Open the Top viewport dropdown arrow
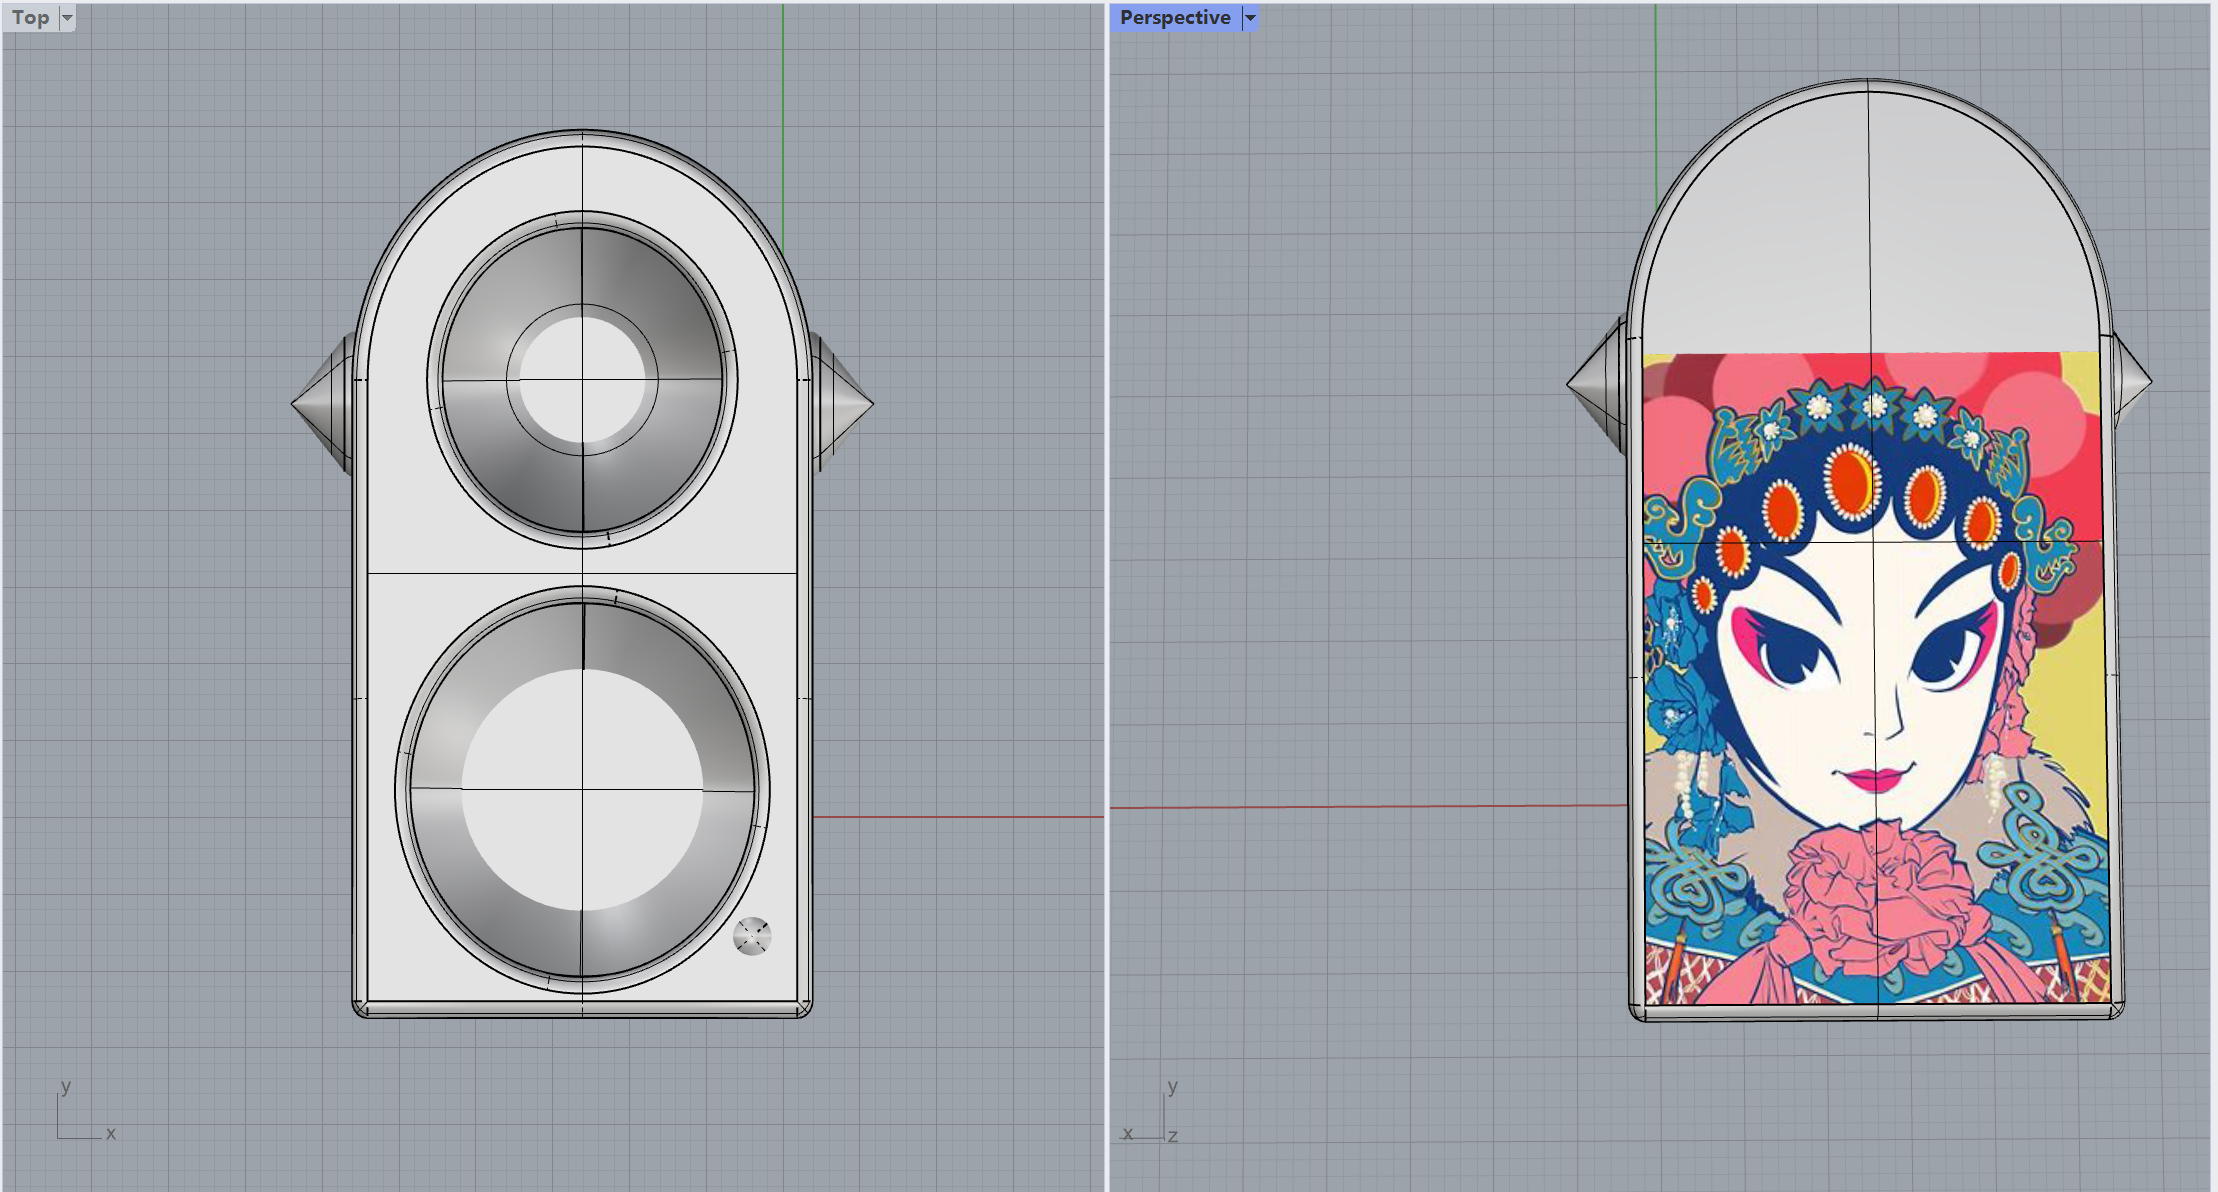This screenshot has height=1192, width=2218. click(67, 17)
